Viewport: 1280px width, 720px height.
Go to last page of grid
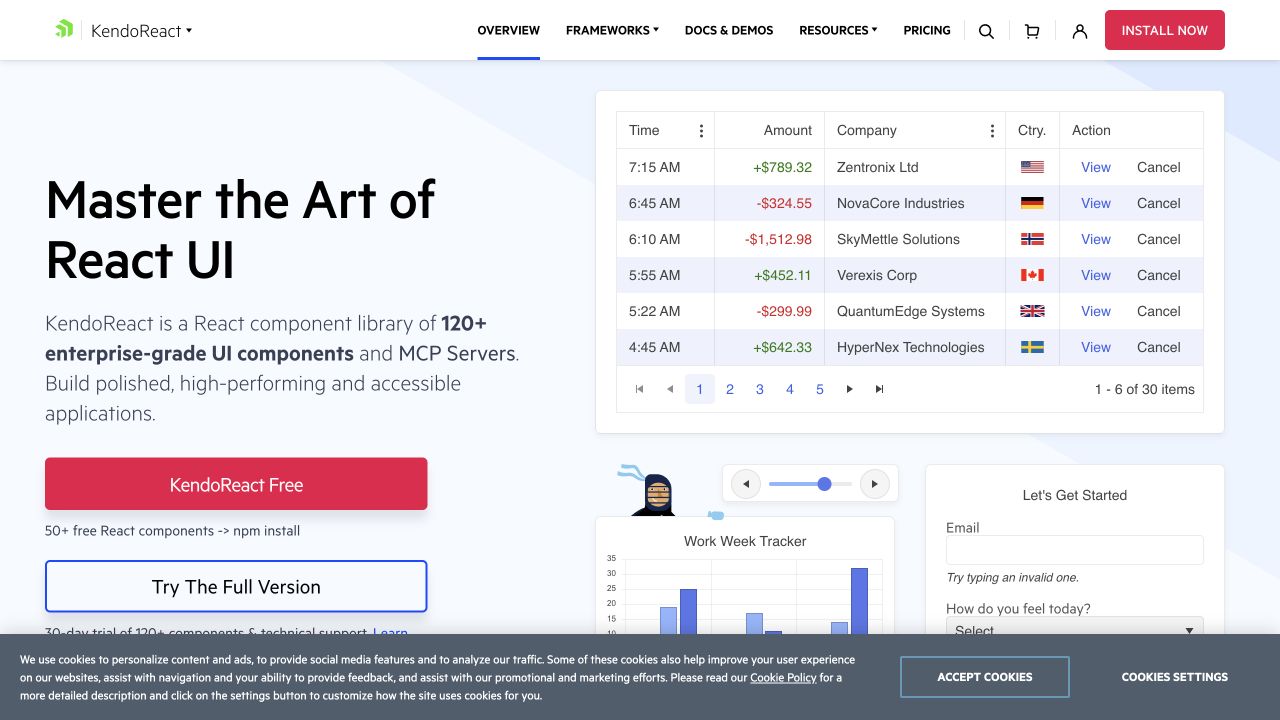pyautogui.click(x=880, y=389)
